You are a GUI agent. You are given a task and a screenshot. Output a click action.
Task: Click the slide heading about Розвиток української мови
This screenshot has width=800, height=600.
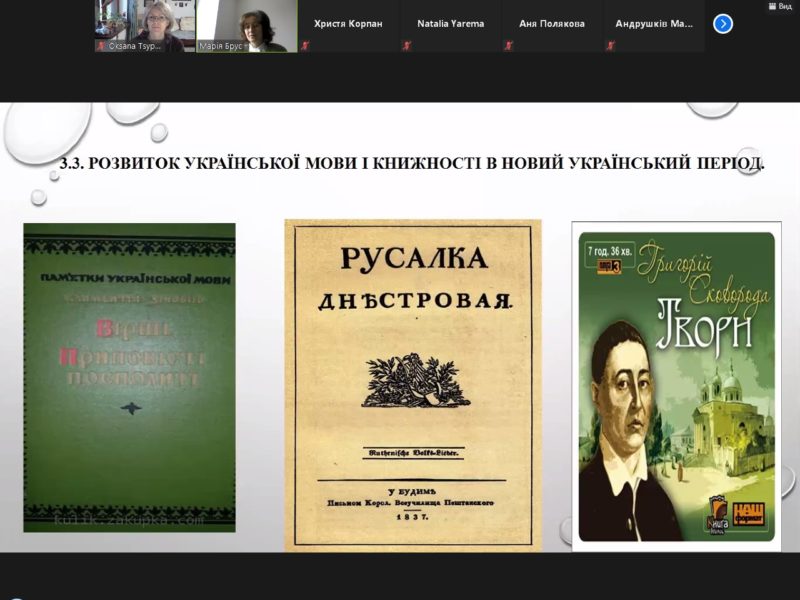(412, 164)
